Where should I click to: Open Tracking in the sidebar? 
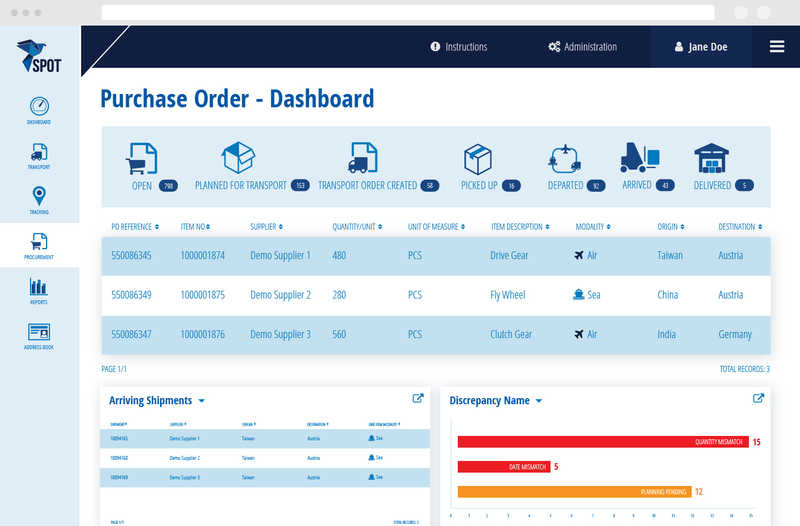[x=39, y=197]
